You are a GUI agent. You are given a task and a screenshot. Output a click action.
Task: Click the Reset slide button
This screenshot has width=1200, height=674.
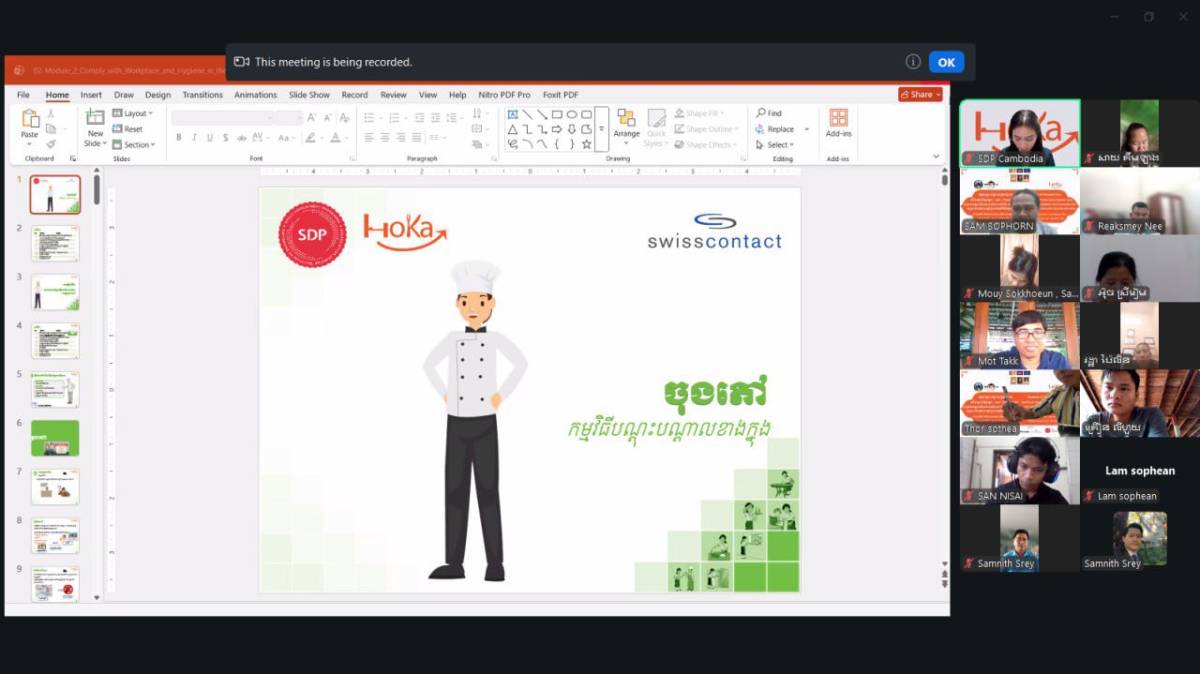point(128,129)
